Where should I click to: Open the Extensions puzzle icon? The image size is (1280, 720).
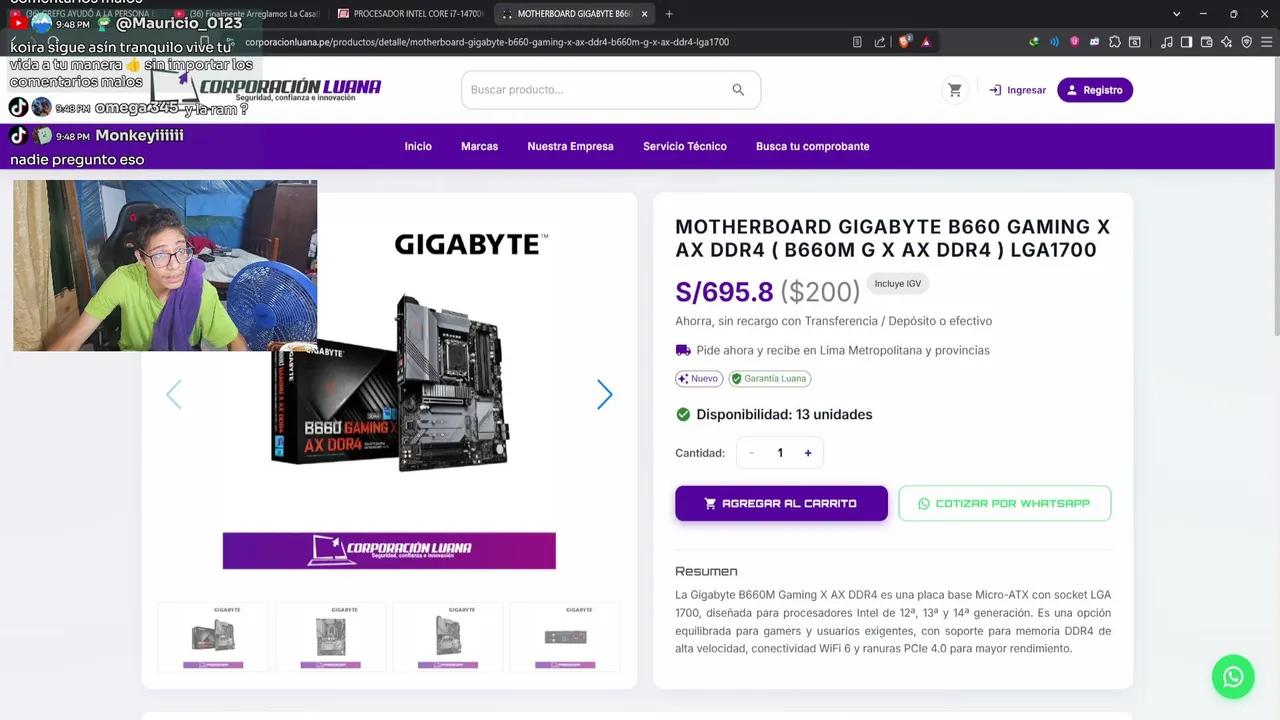1114,42
